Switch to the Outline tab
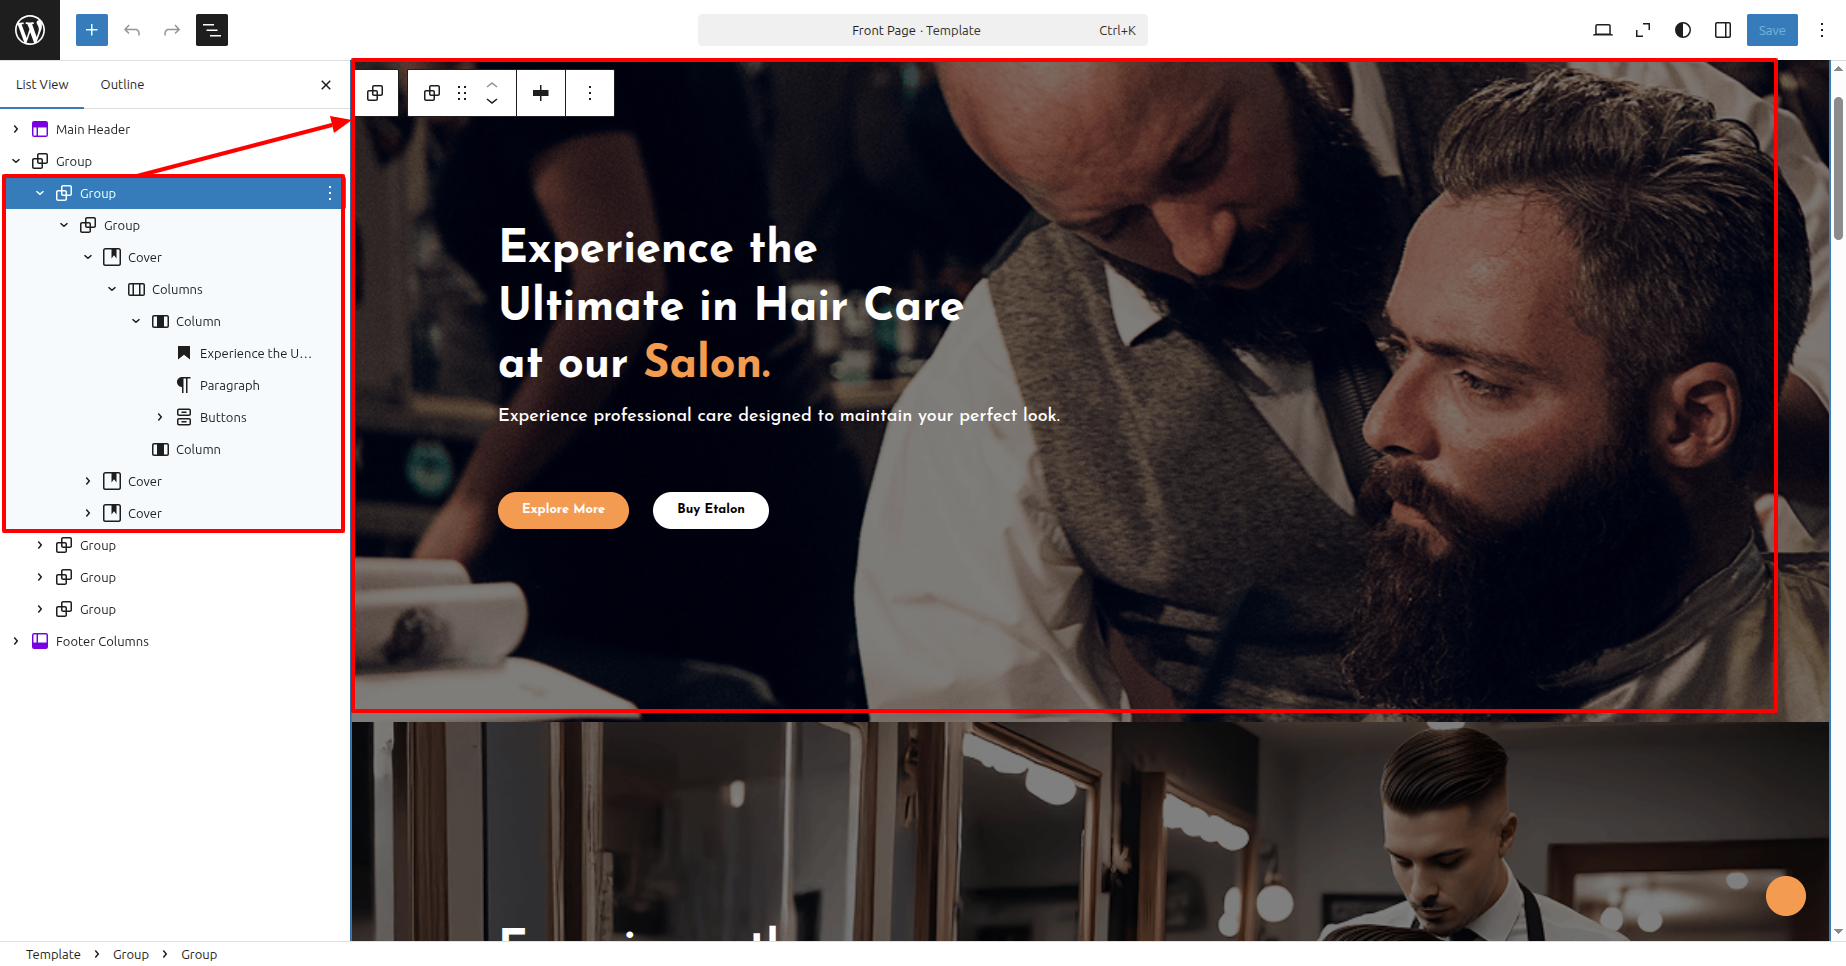 click(122, 85)
